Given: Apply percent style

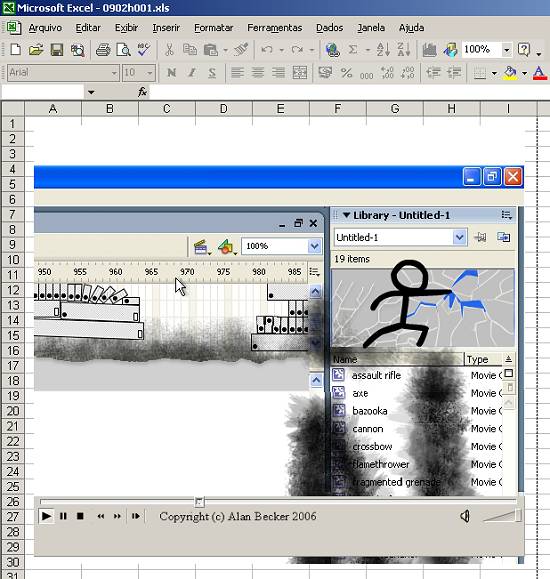Looking at the screenshot, I should (346, 72).
